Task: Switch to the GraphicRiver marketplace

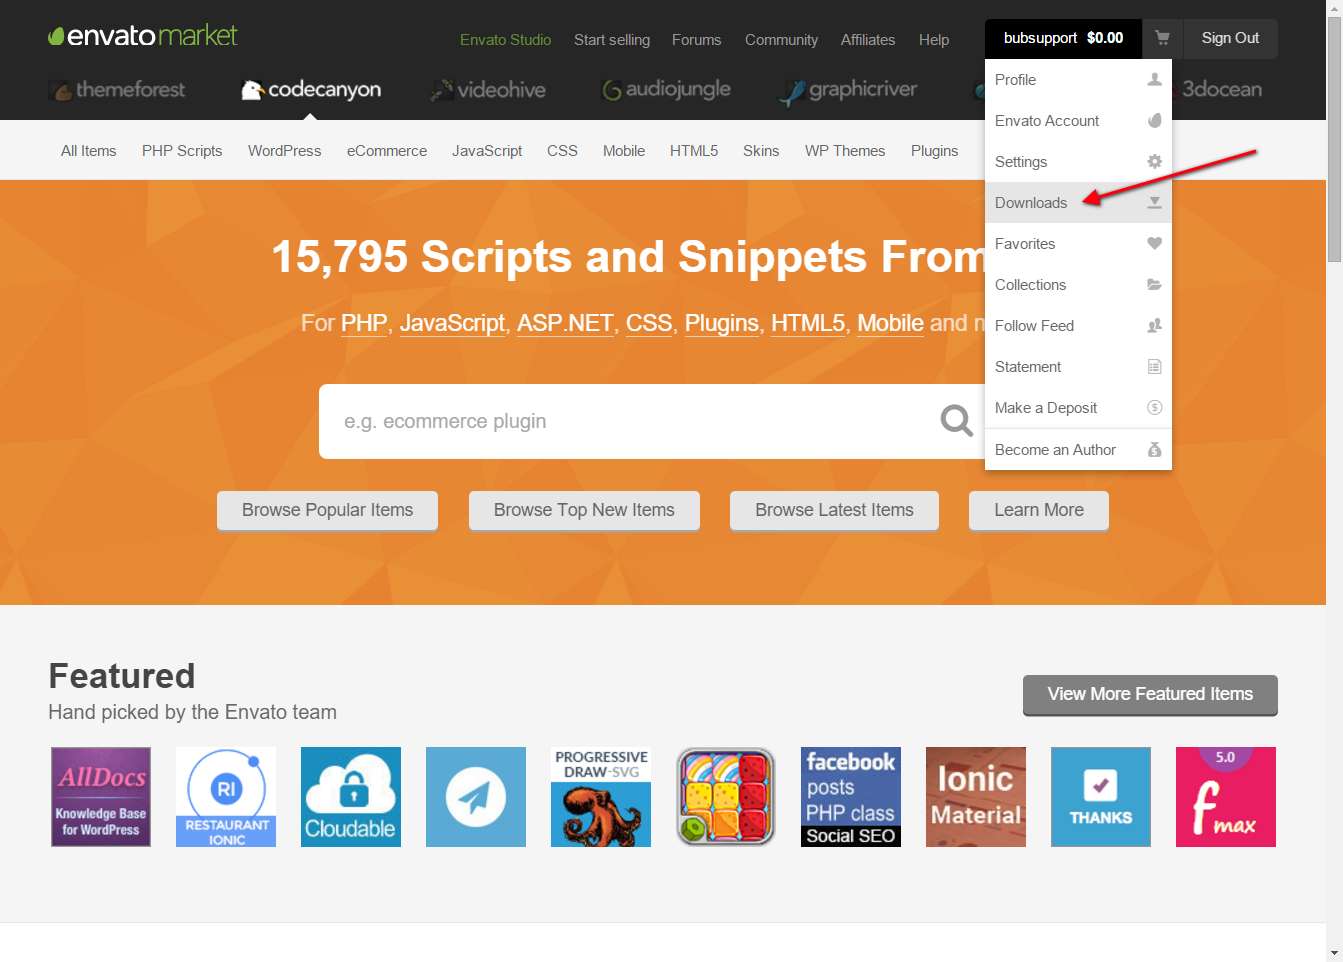Action: [x=850, y=90]
